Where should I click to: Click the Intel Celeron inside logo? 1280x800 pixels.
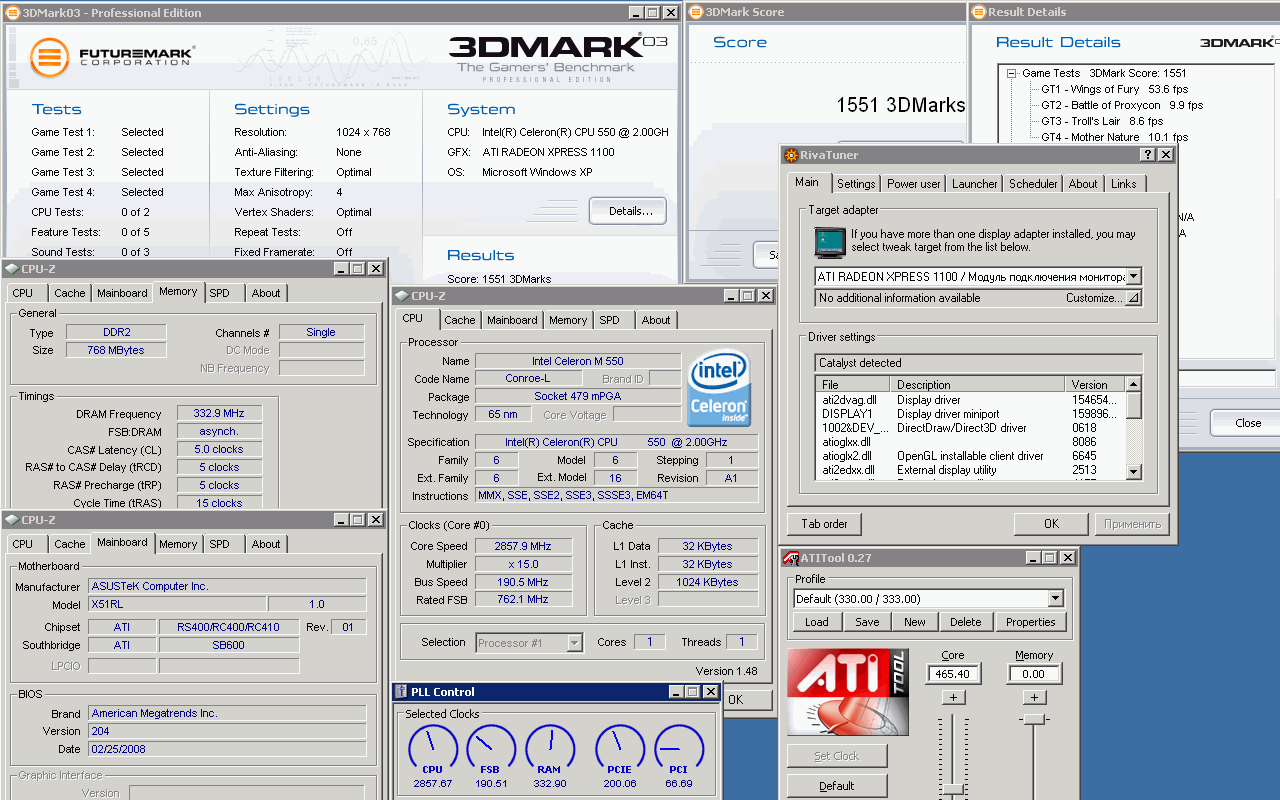point(719,387)
